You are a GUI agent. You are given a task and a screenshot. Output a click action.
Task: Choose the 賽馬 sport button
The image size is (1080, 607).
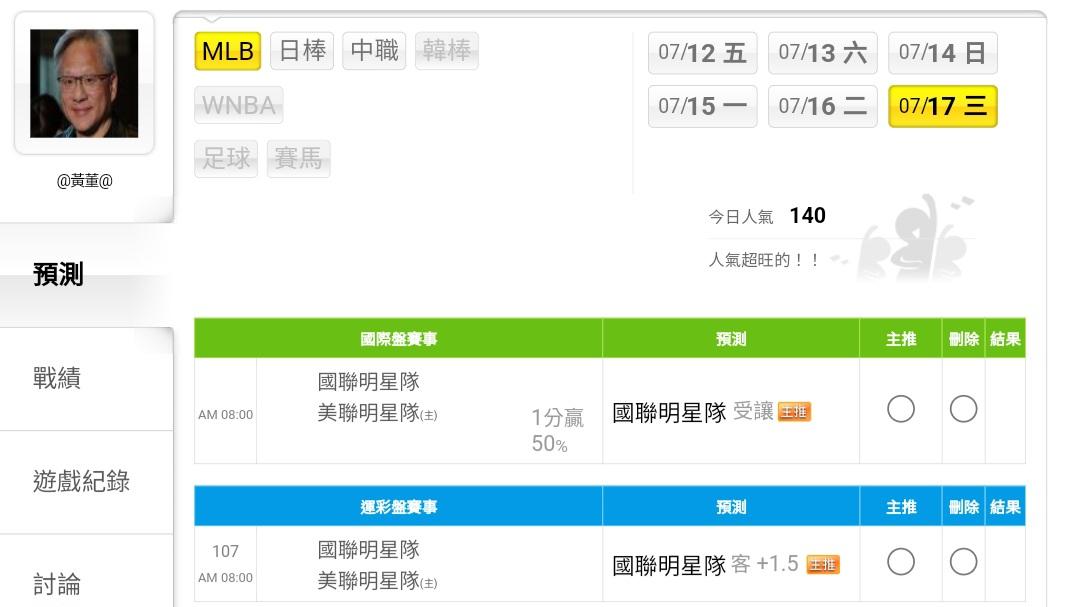click(x=298, y=158)
